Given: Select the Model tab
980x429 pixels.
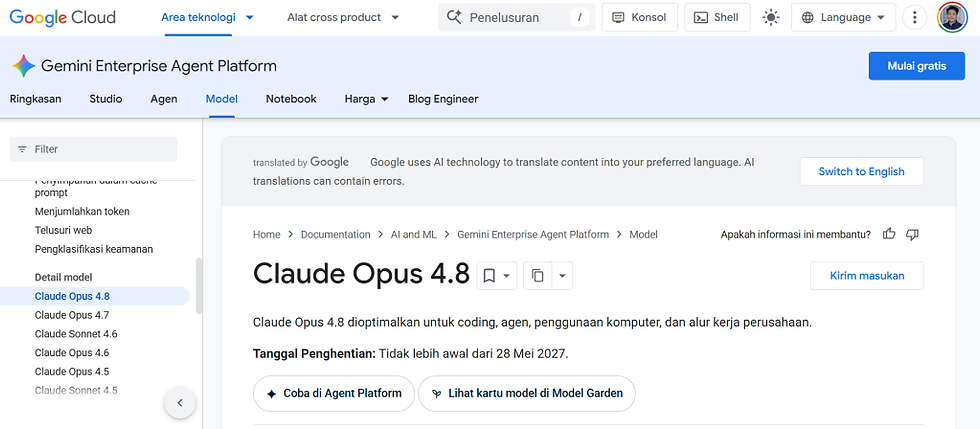Looking at the screenshot, I should pos(221,99).
